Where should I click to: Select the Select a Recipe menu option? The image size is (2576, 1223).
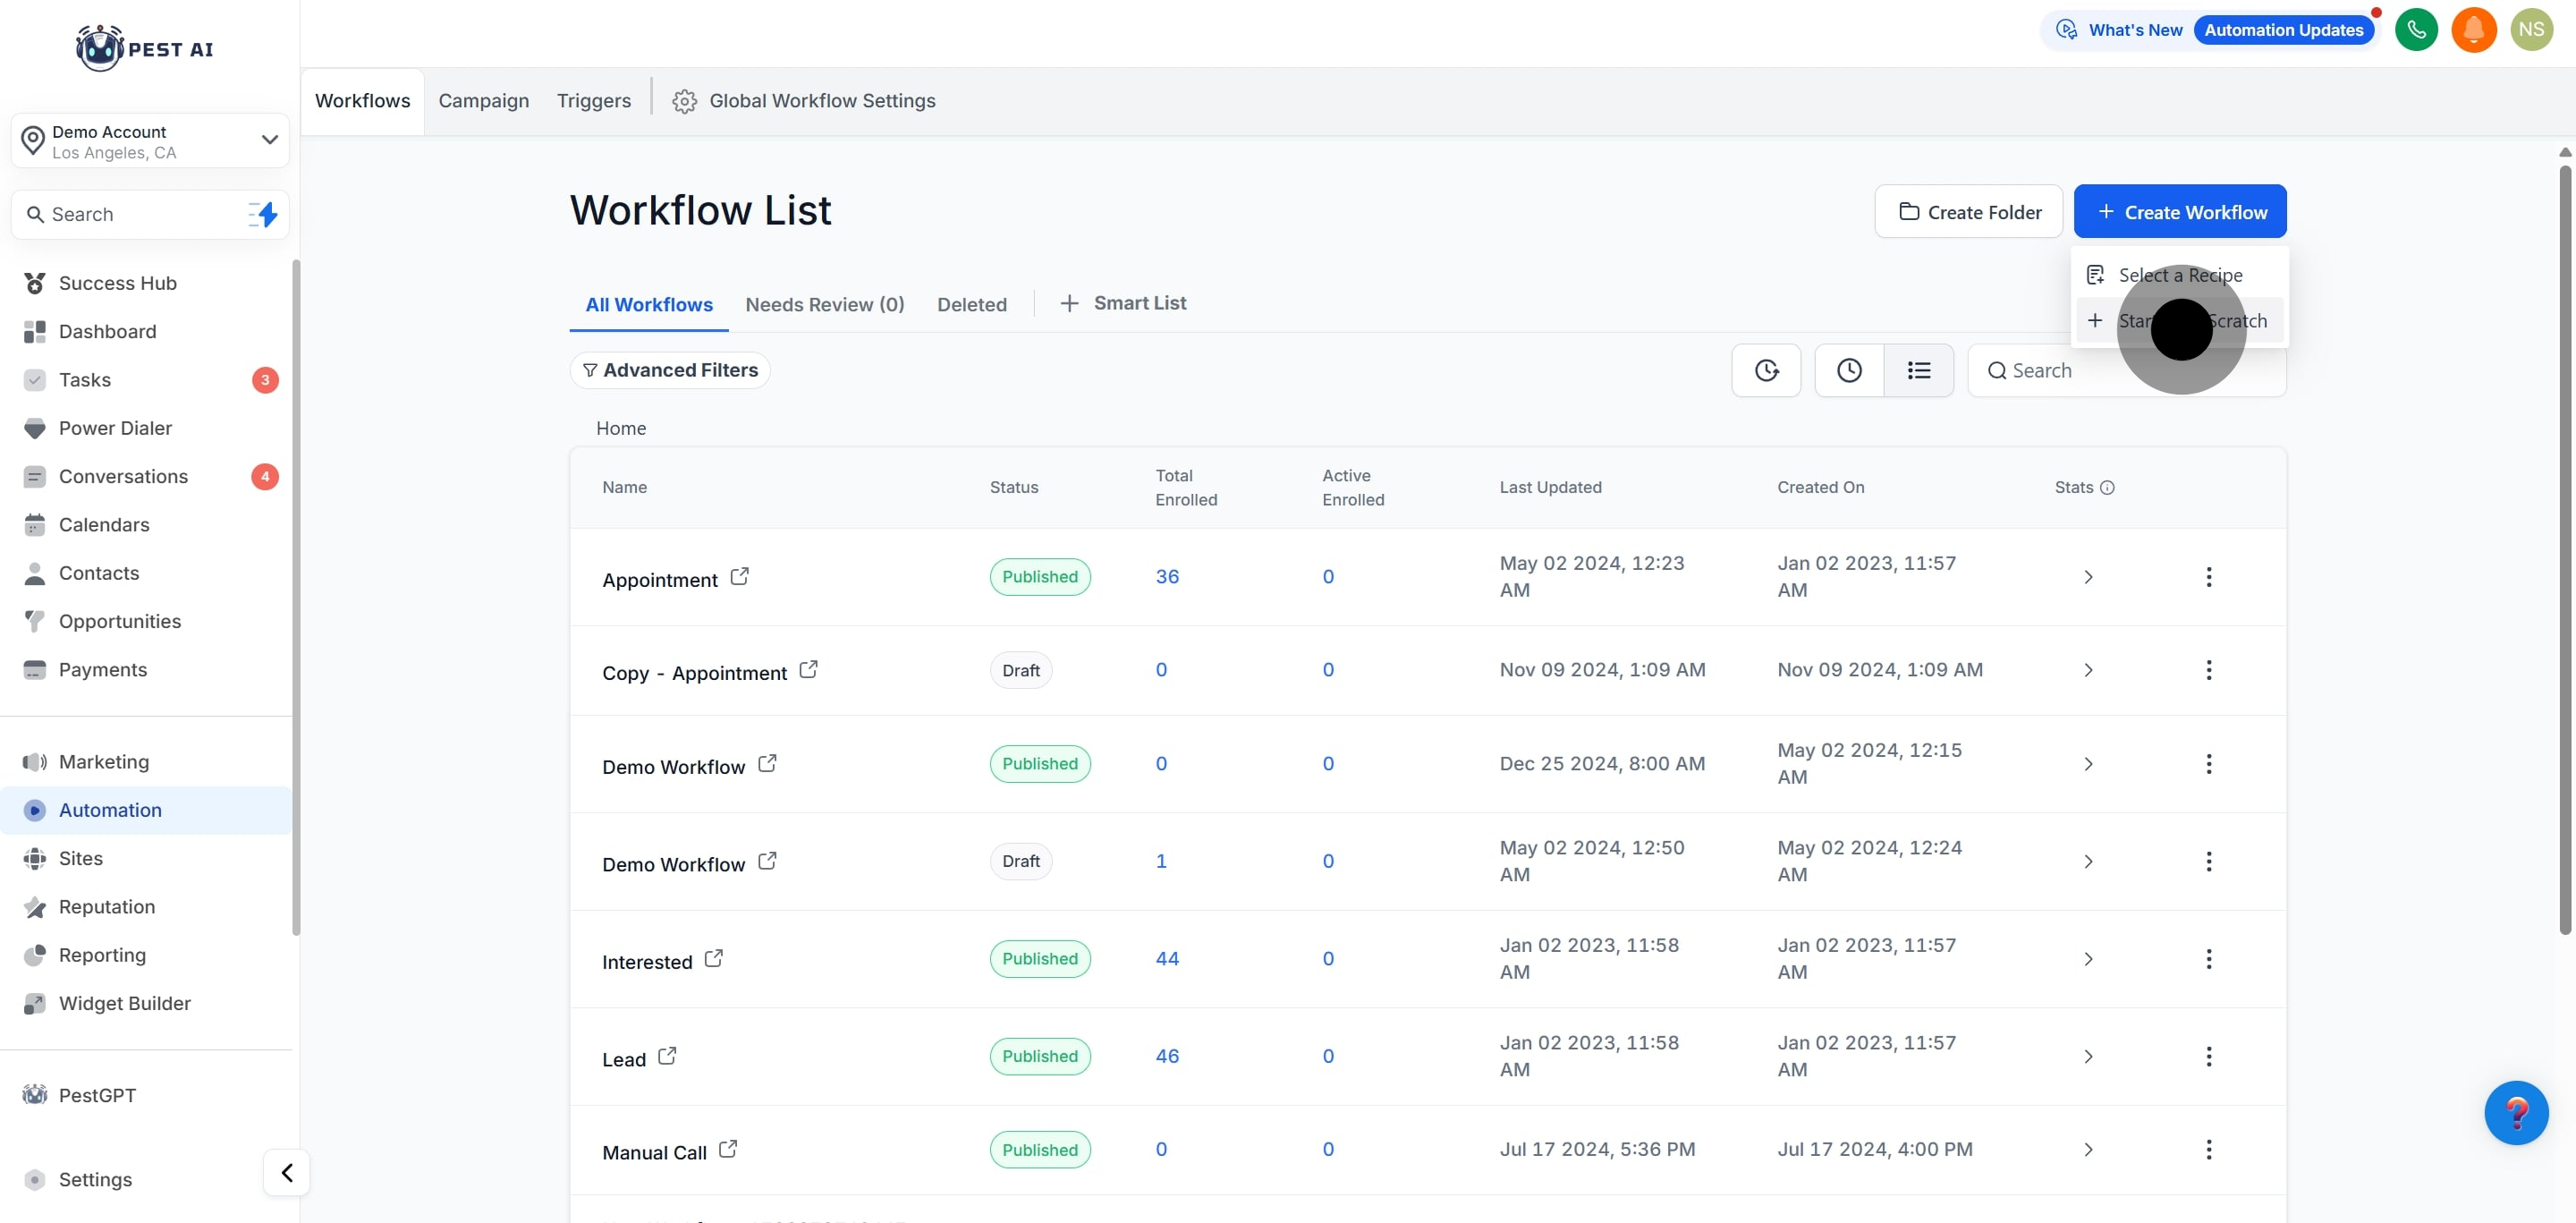point(2179,275)
